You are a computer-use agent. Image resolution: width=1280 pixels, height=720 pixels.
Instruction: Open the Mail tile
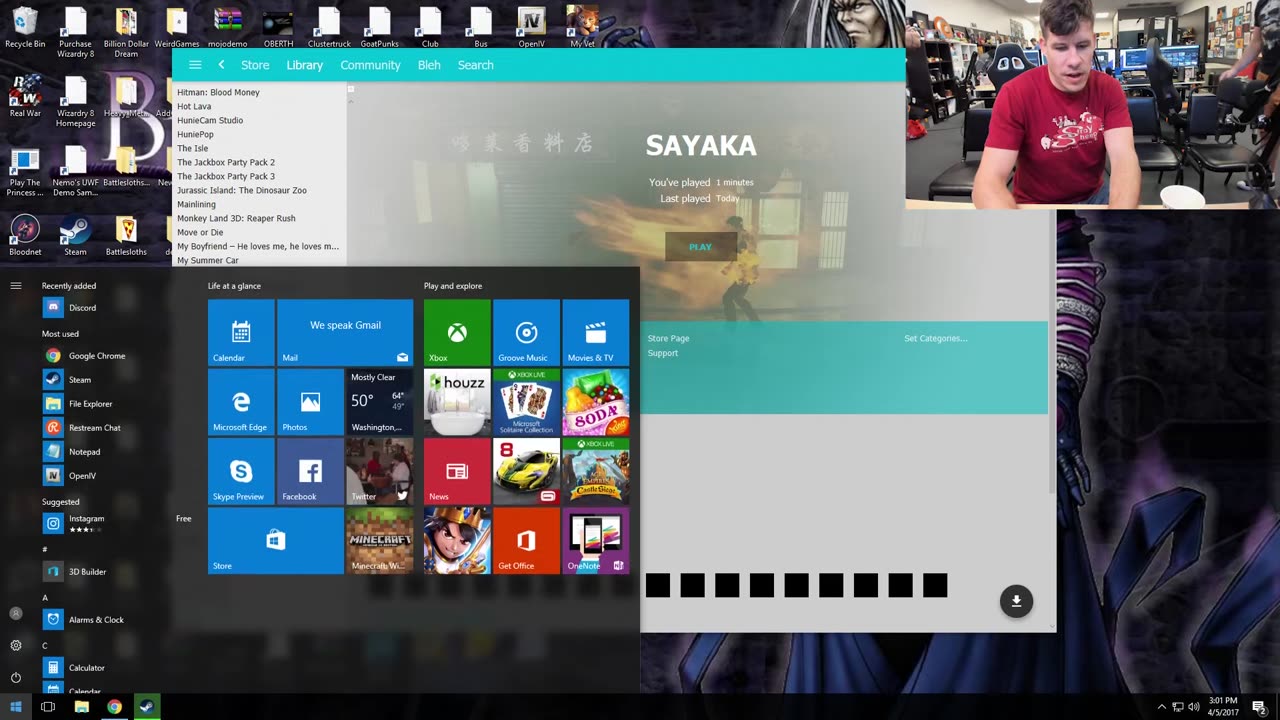click(x=345, y=332)
